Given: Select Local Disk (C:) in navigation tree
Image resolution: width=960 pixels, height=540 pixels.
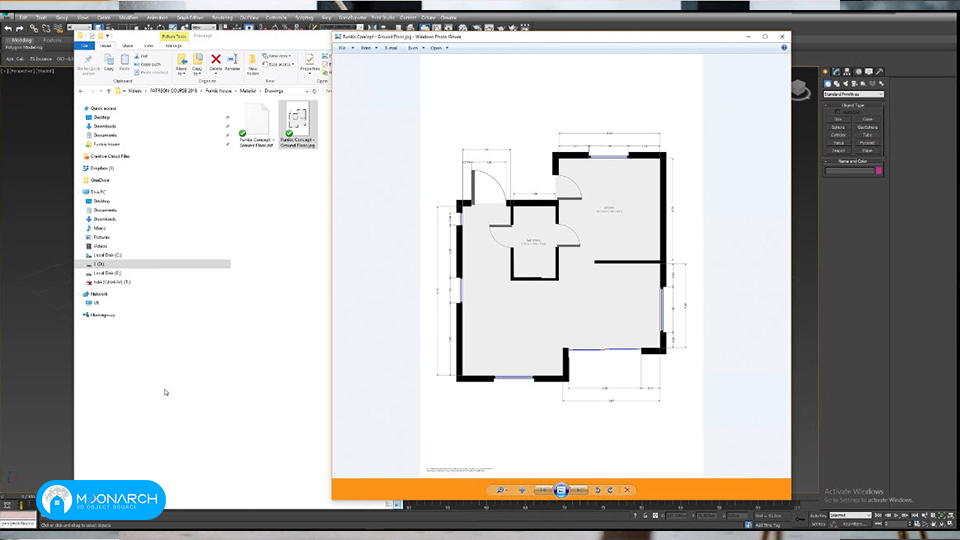Looking at the screenshot, I should point(108,255).
